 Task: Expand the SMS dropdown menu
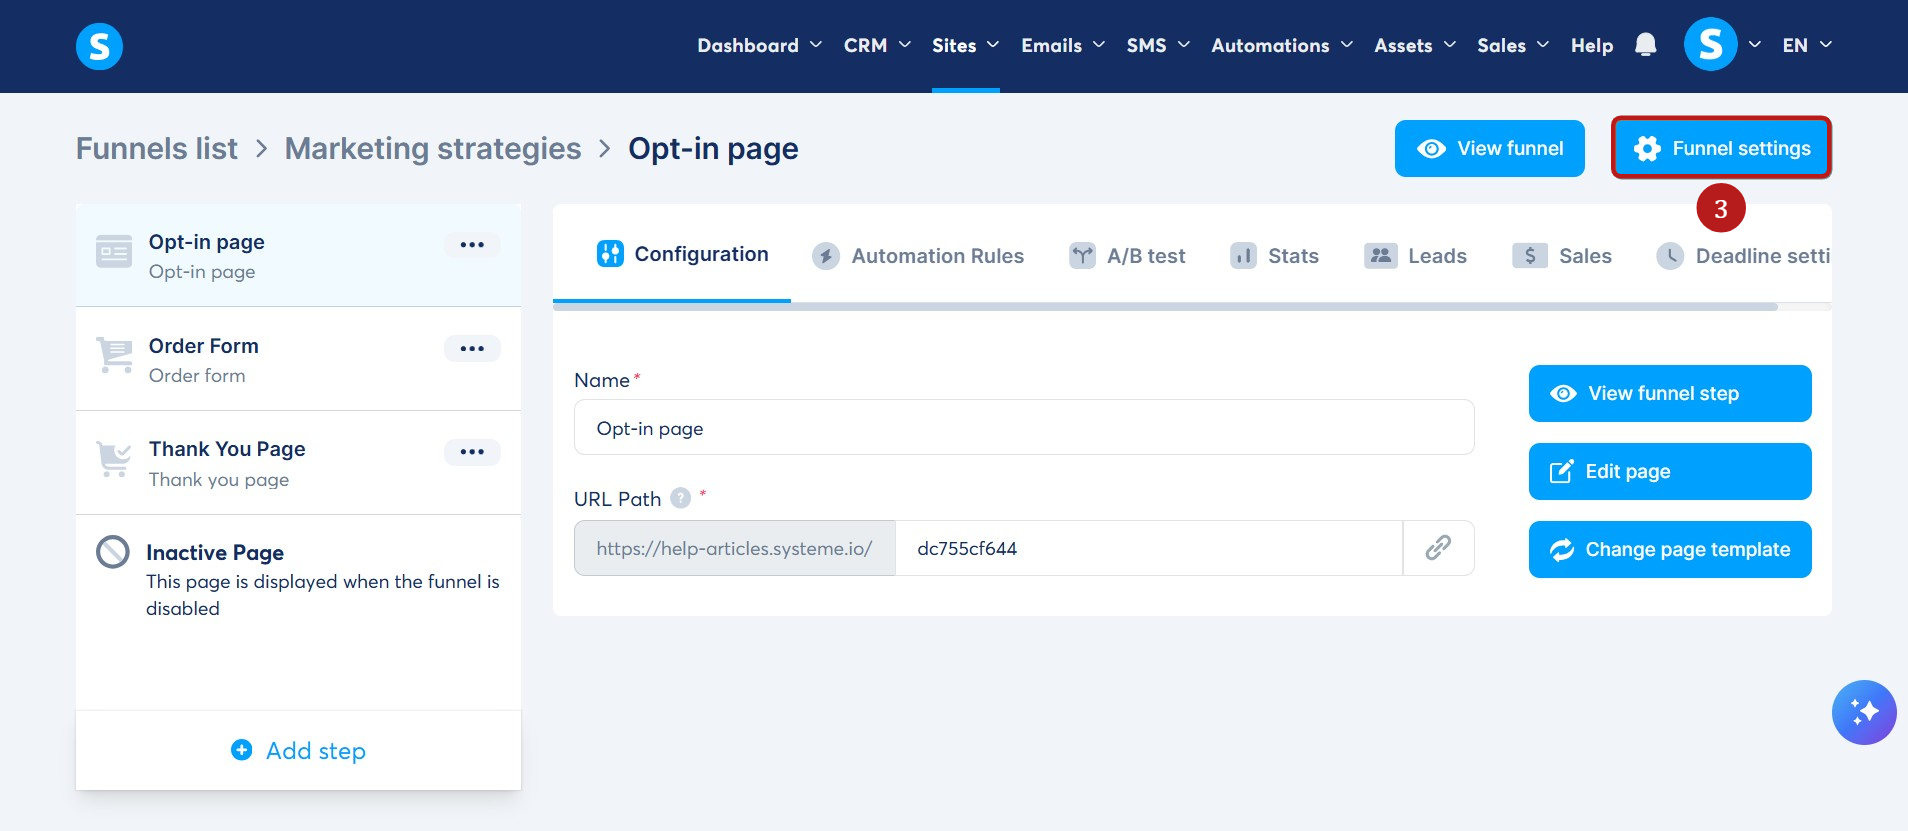[1158, 46]
